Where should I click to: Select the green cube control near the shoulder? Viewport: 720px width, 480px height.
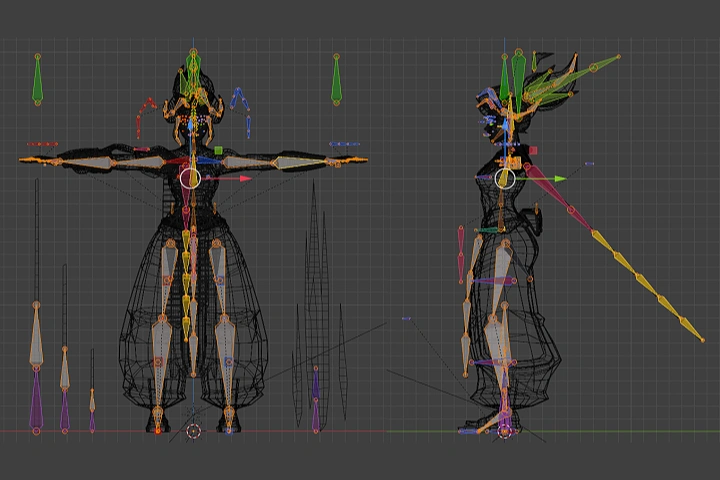tap(218, 150)
